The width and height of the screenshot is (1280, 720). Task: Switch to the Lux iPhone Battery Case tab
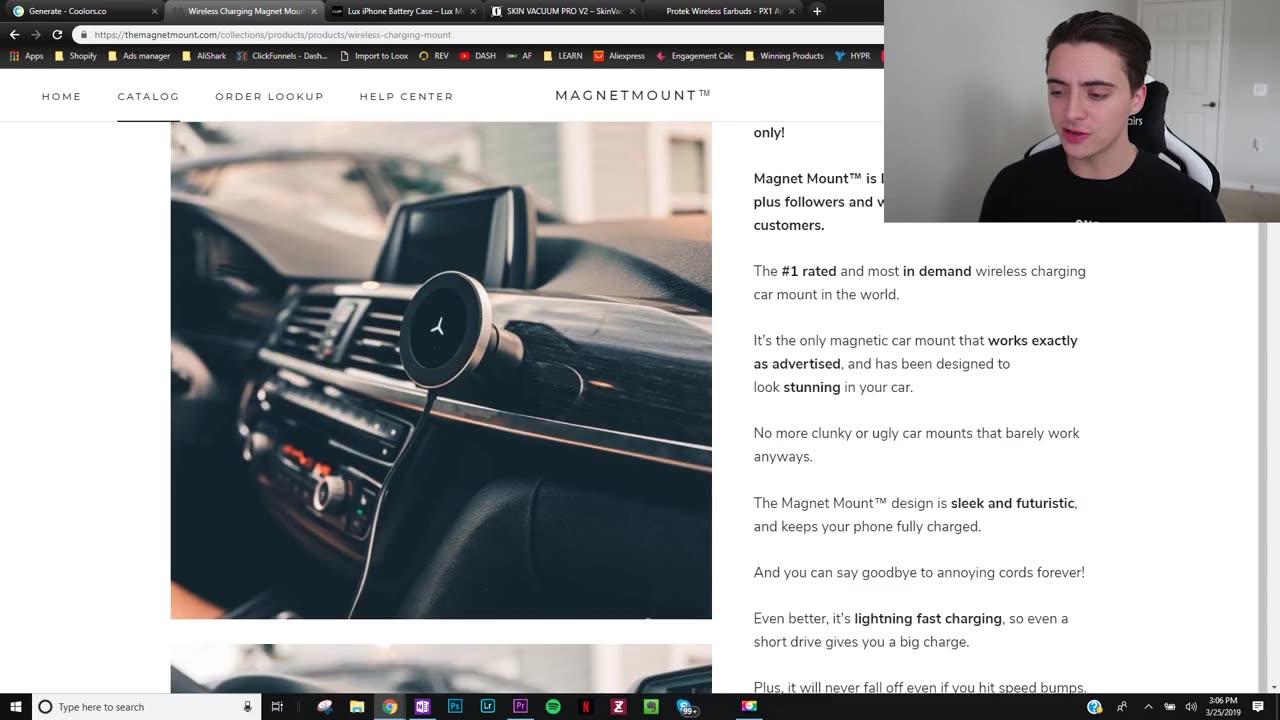pos(404,11)
